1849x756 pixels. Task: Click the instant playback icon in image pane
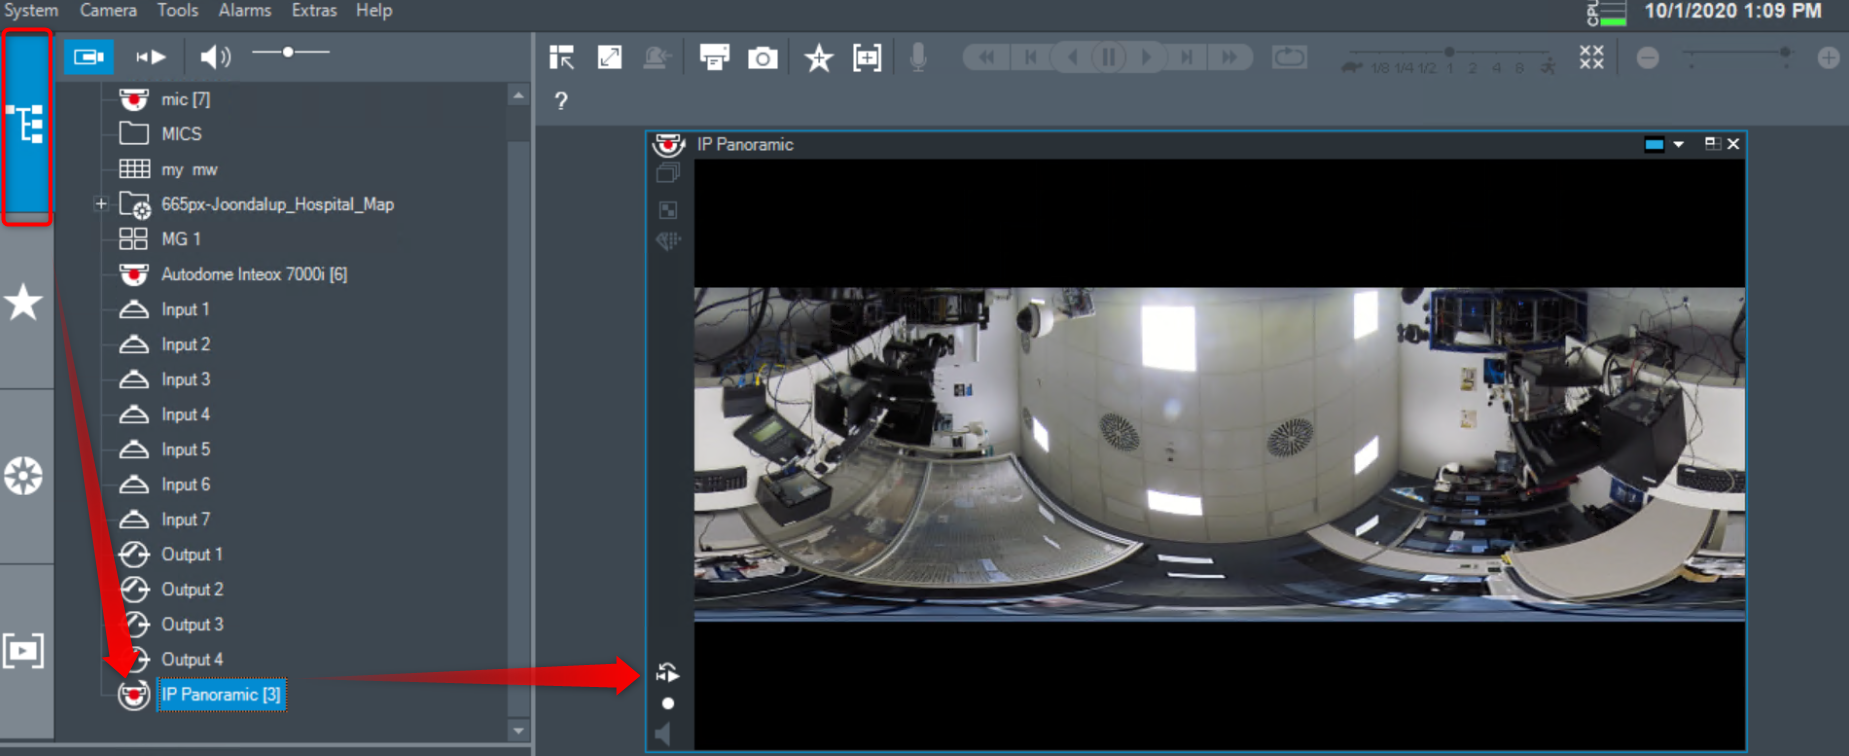click(x=667, y=673)
